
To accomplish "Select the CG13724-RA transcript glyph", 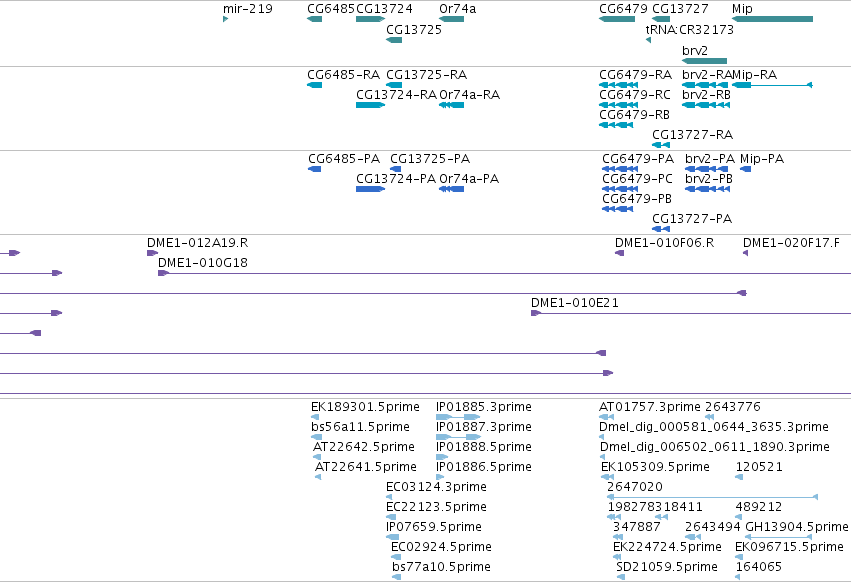I will point(371,105).
